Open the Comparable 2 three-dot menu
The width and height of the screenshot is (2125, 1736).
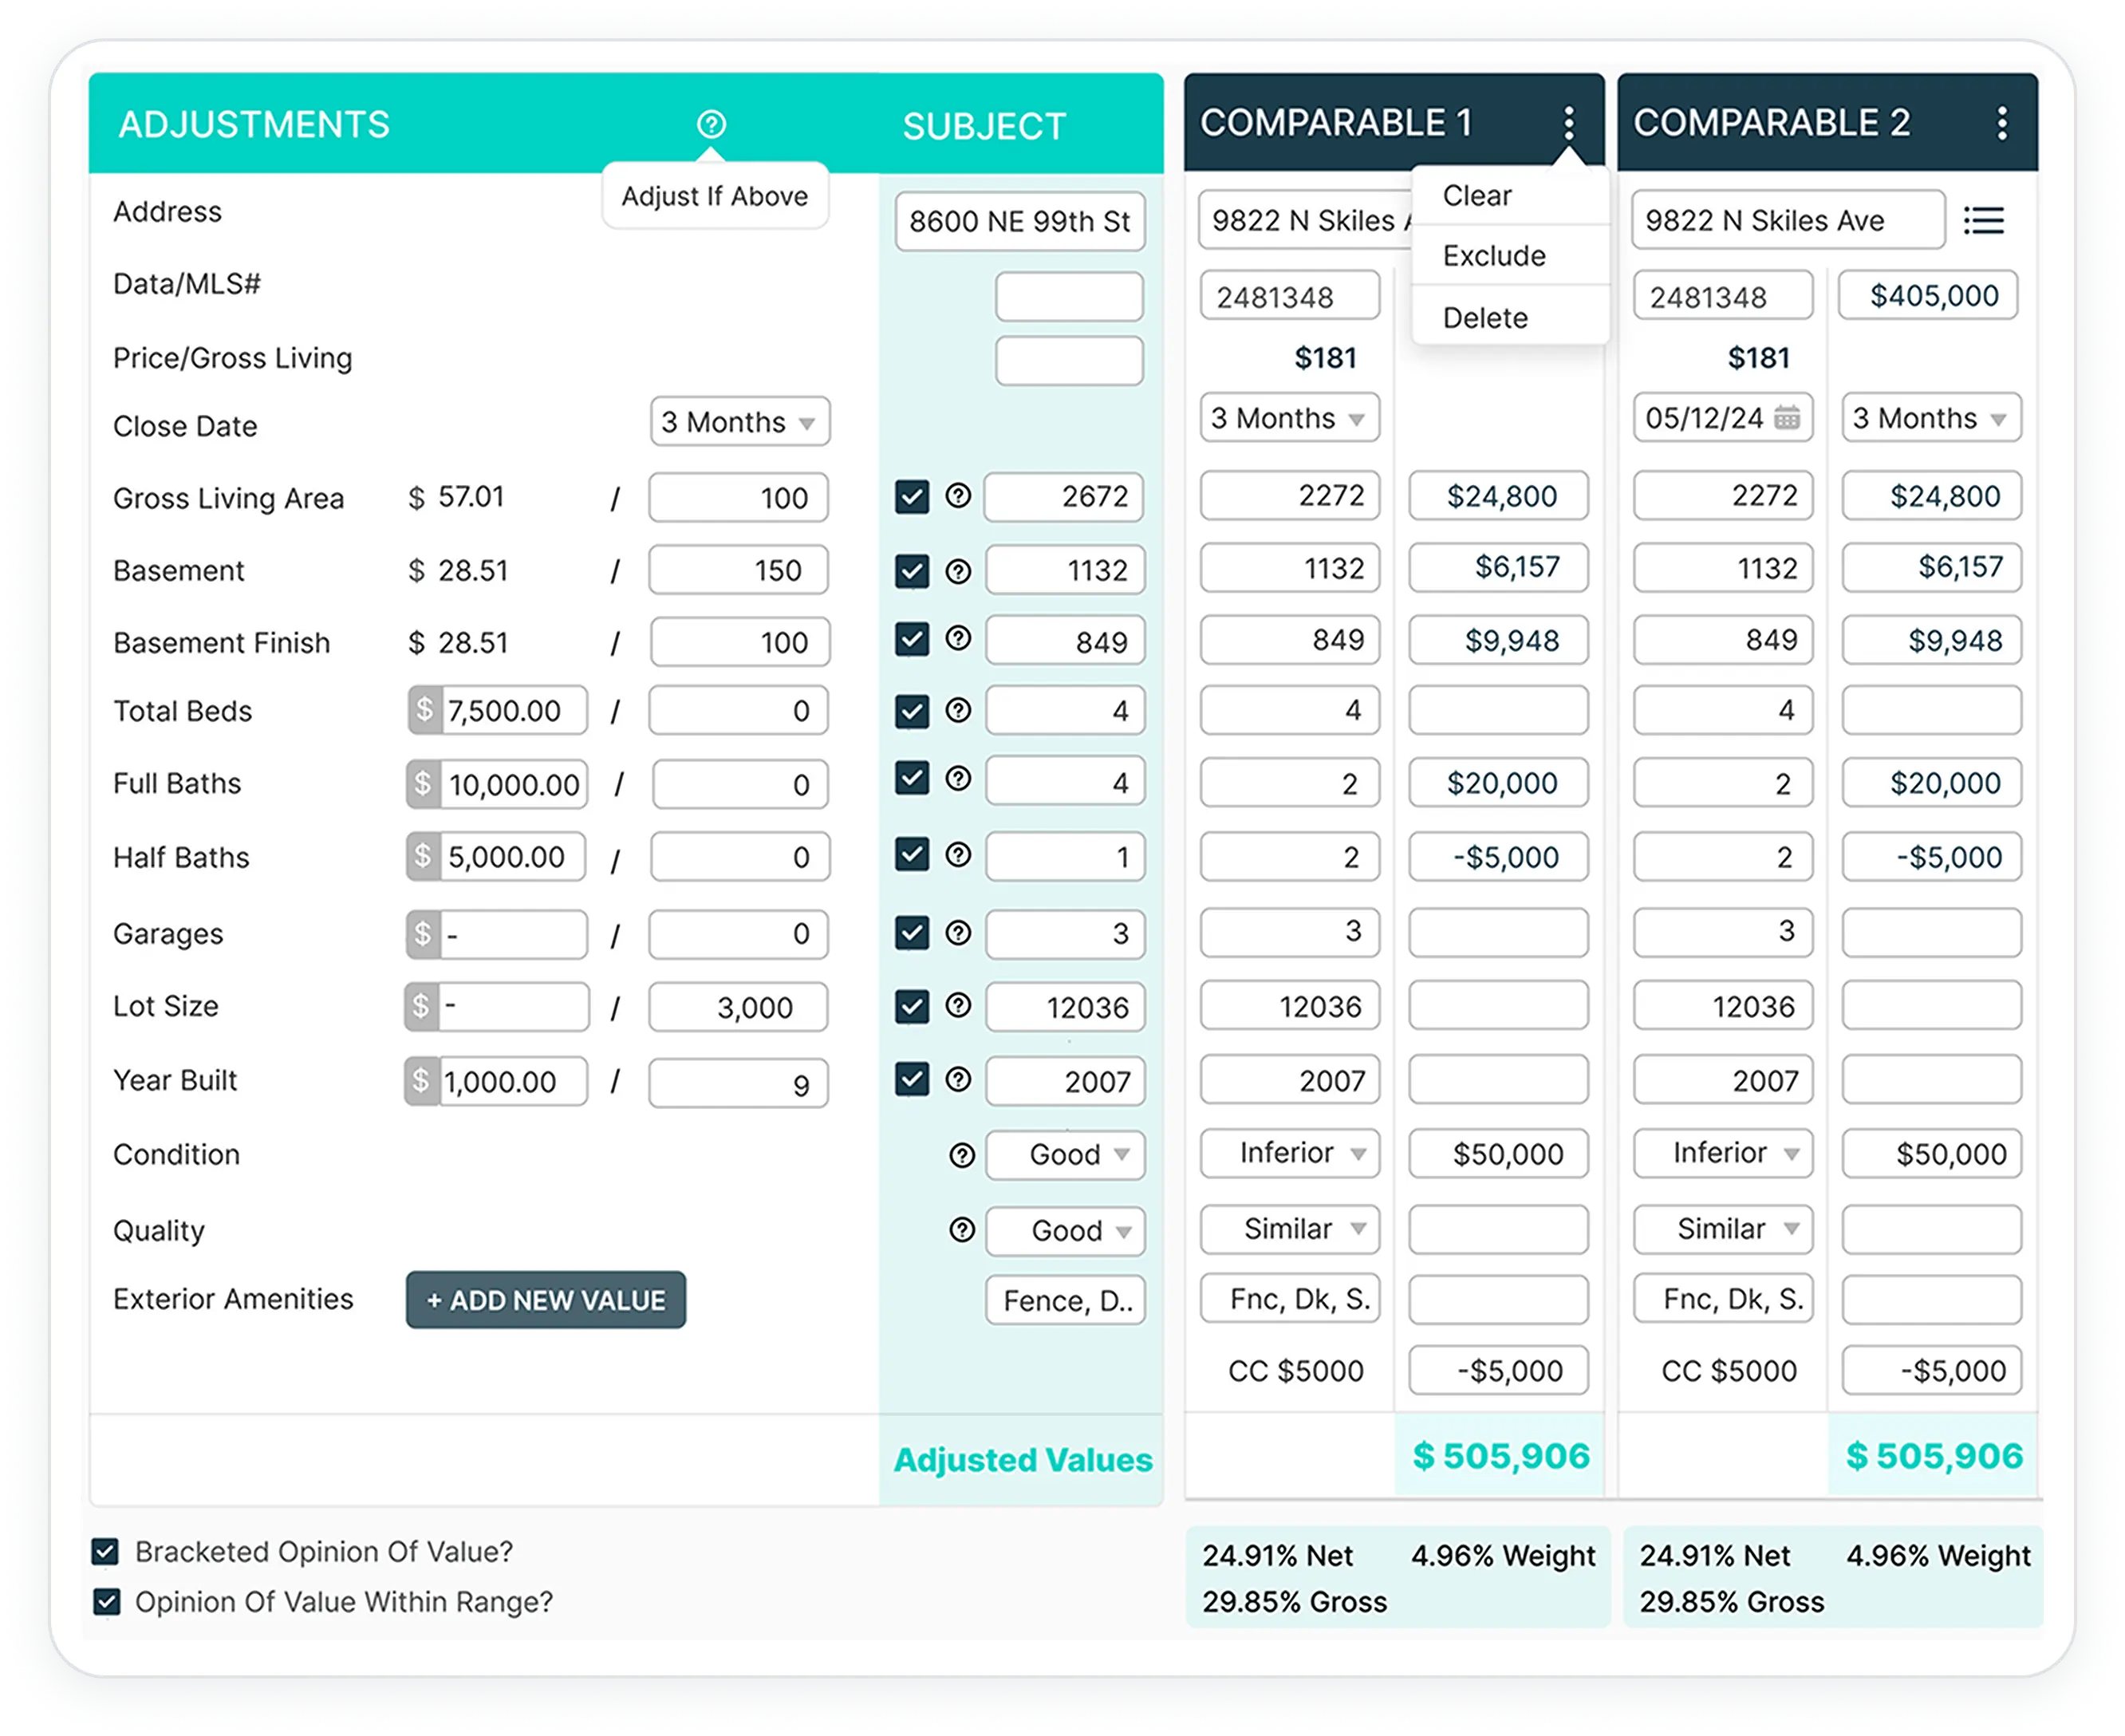tap(2001, 123)
